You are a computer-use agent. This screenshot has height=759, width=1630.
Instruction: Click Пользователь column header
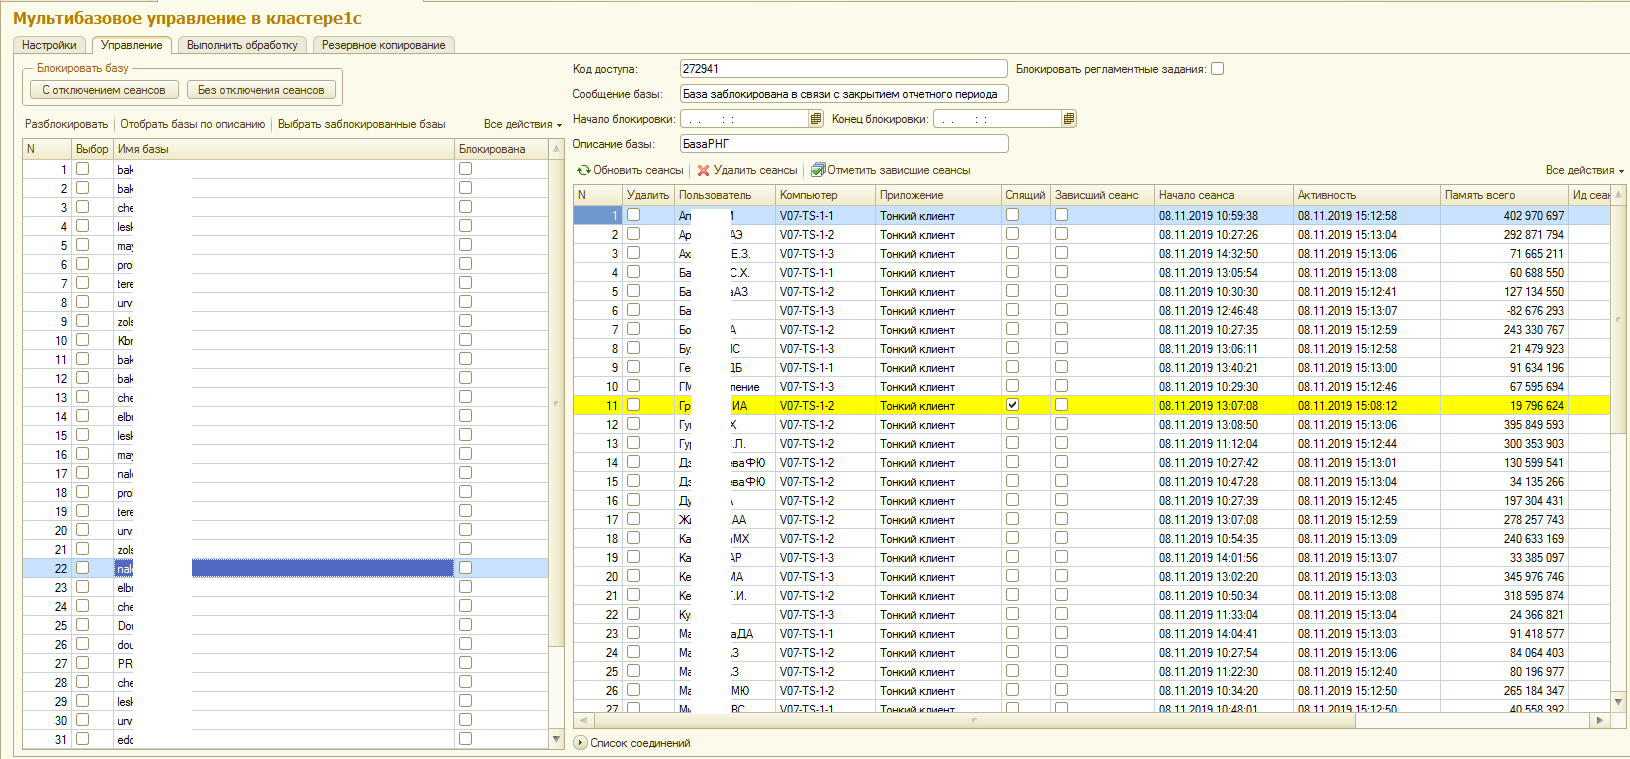[725, 195]
